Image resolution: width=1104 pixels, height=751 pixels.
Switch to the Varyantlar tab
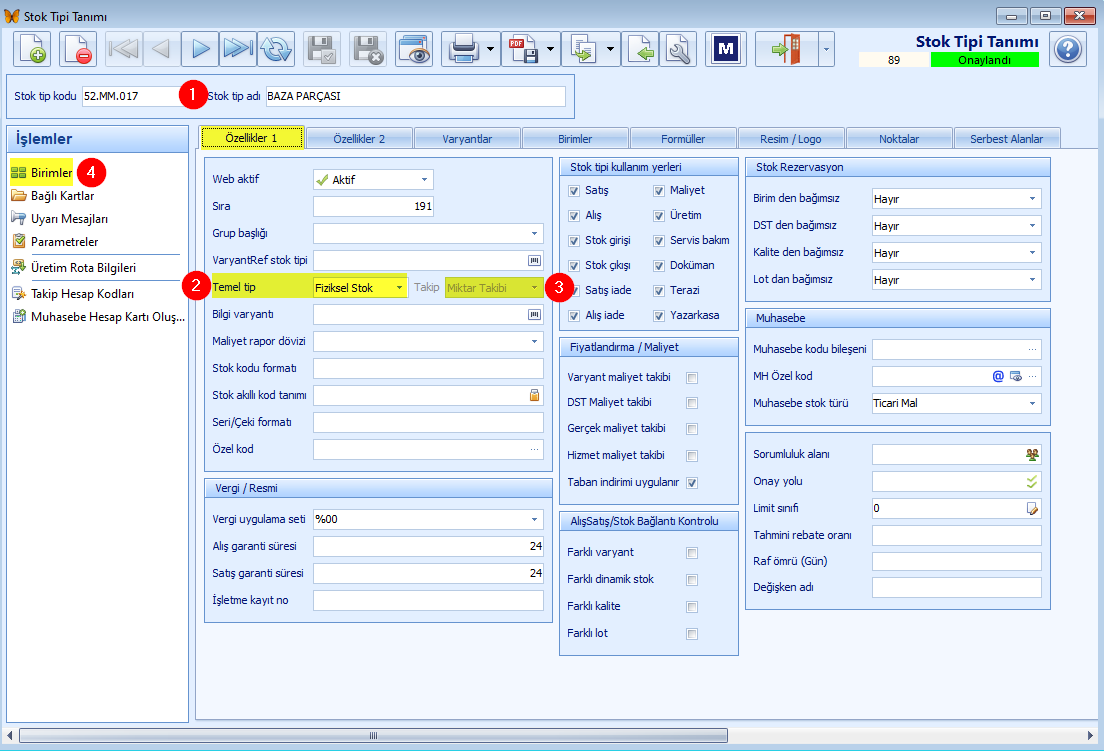pos(468,139)
